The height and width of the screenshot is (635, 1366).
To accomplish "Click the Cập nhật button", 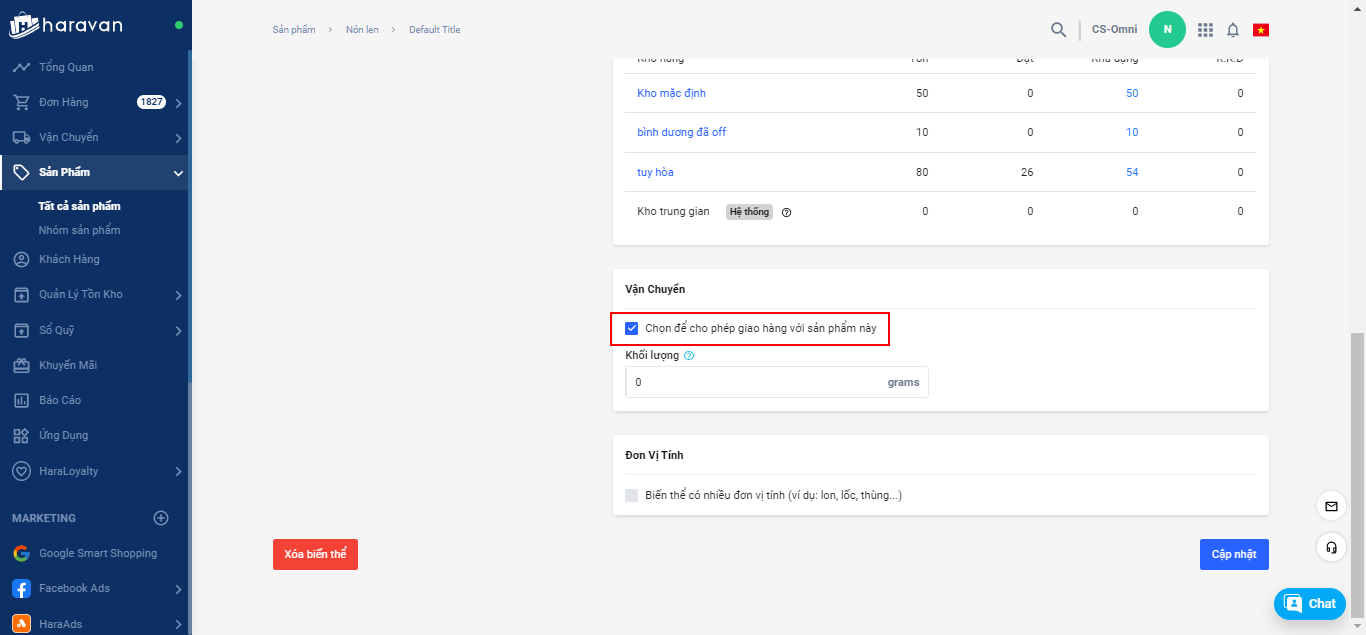I will 1233,554.
